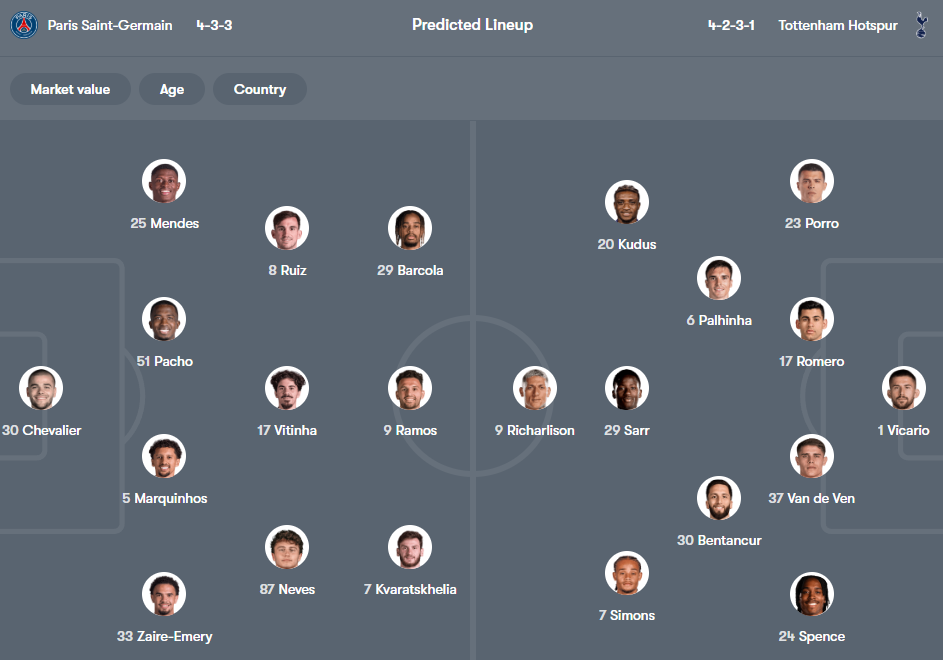Screen dimensions: 943x660
Task: Select goalkeeper Vicario's portrait
Action: tap(903, 388)
